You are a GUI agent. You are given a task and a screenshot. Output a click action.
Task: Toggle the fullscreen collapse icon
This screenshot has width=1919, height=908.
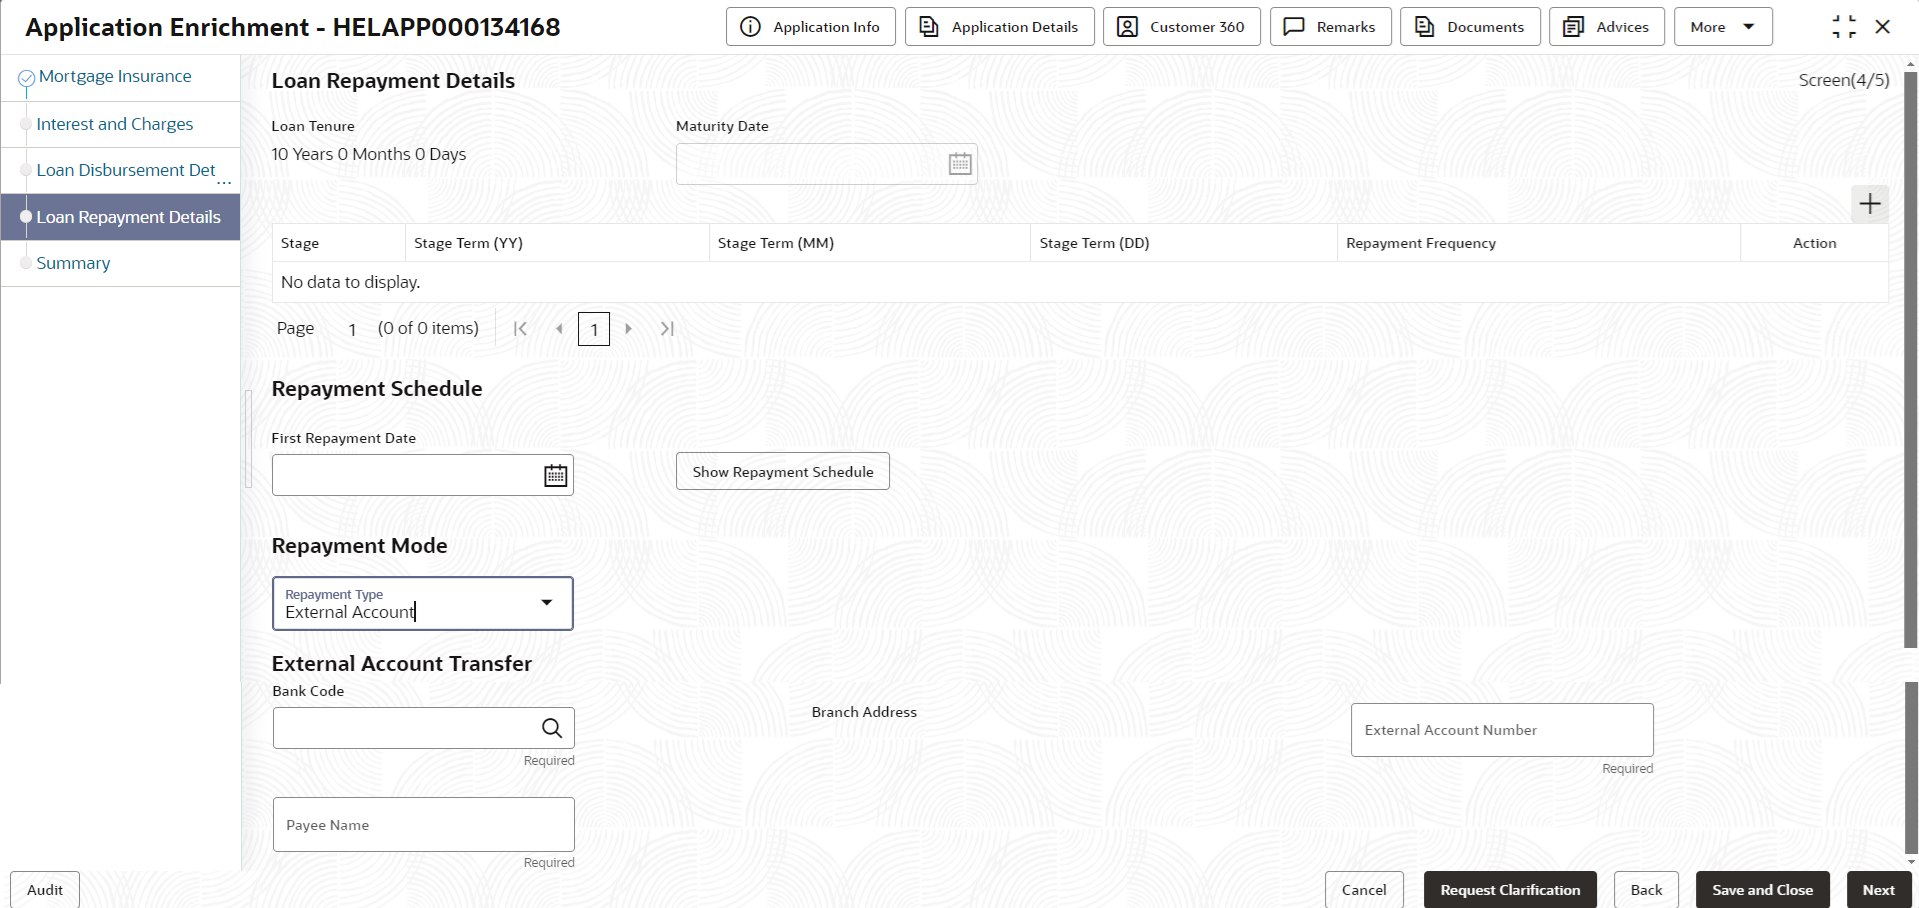(1844, 27)
